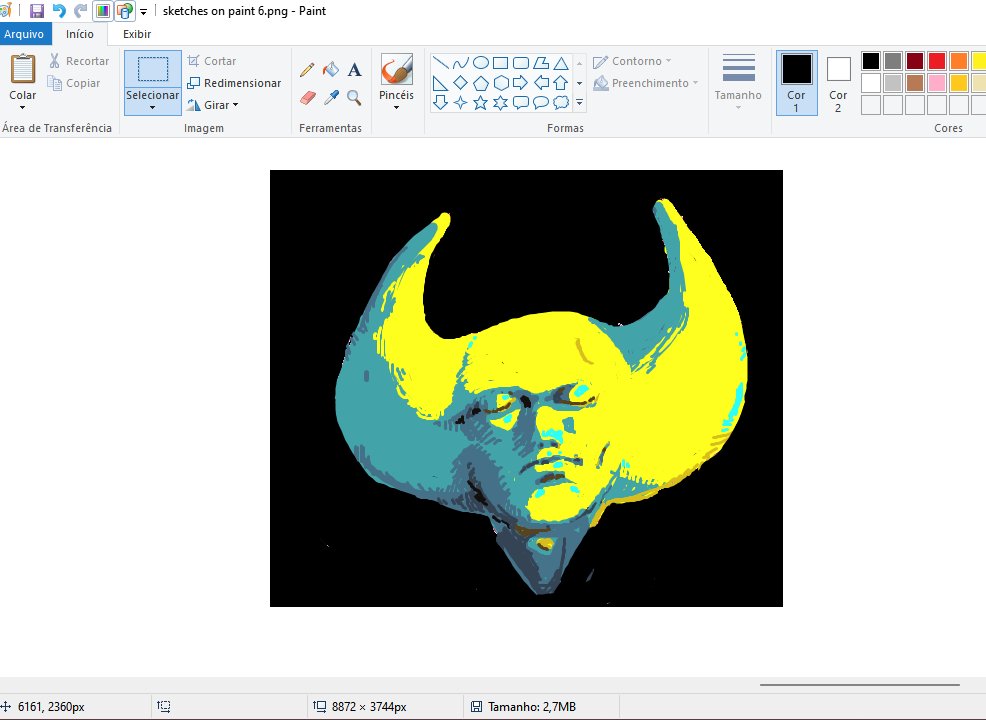986x720 pixels.
Task: Choose the Four-point star shape
Action: point(460,102)
